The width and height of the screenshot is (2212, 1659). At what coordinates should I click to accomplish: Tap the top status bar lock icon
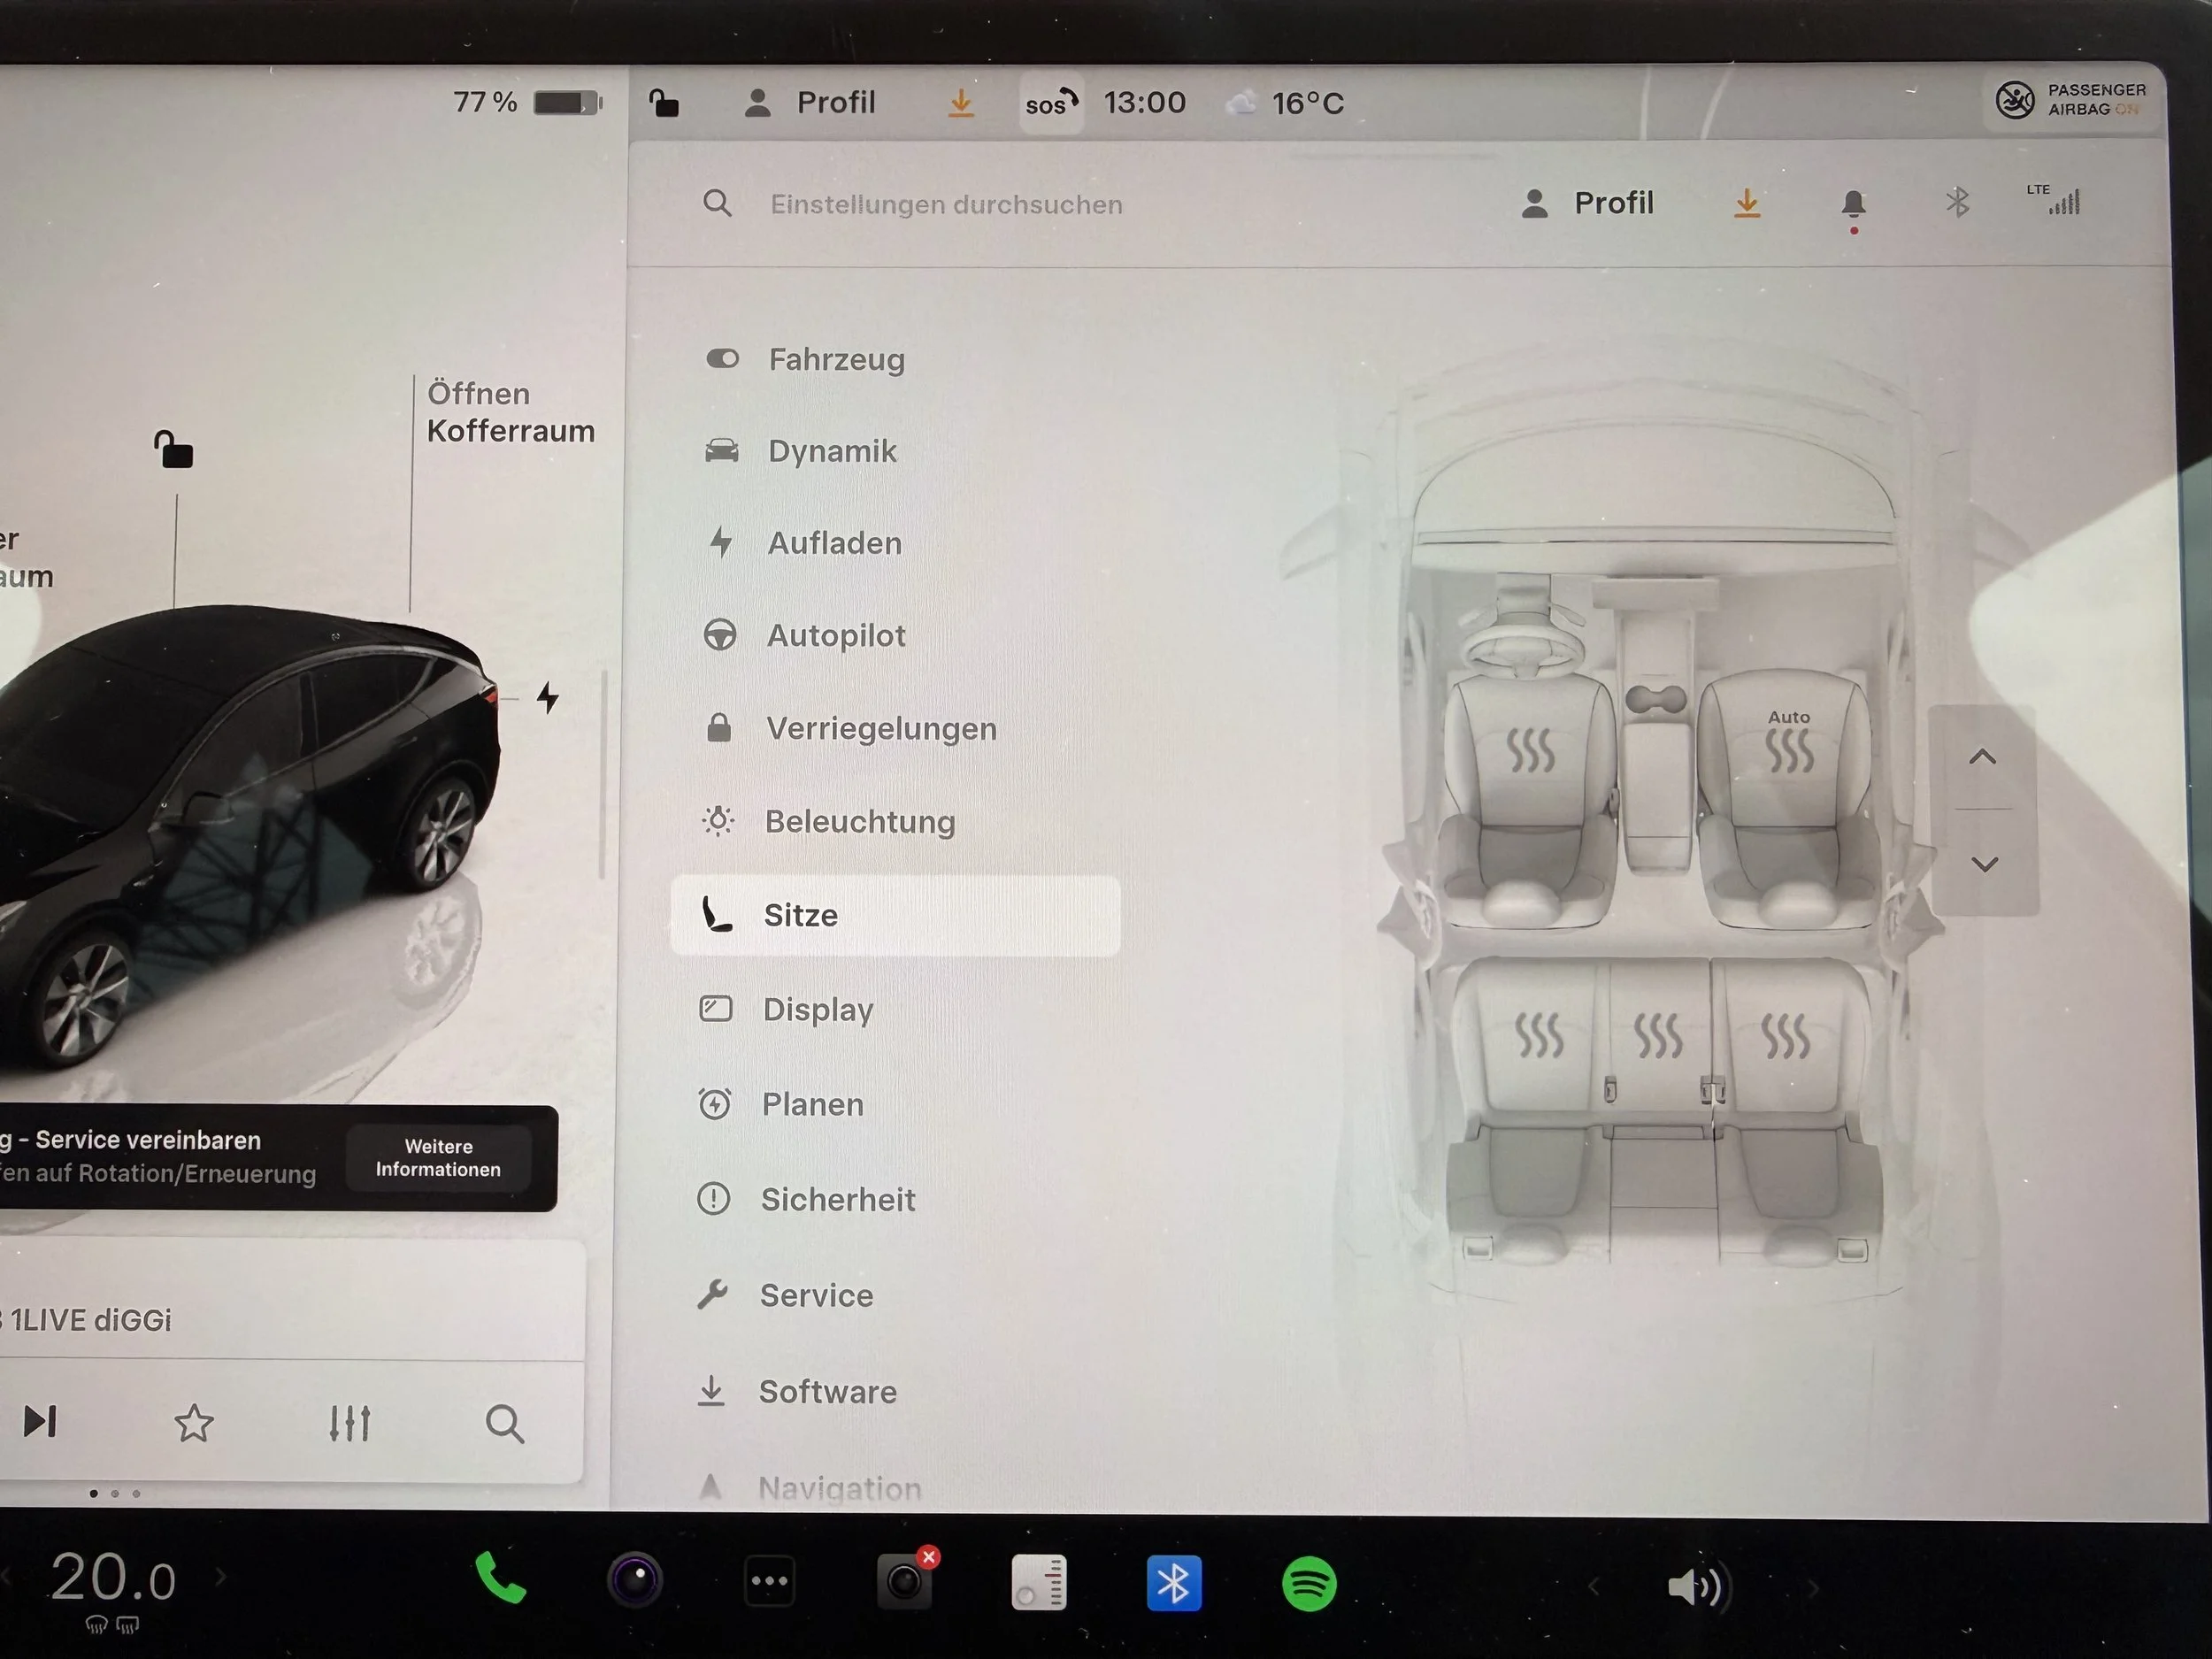[664, 102]
